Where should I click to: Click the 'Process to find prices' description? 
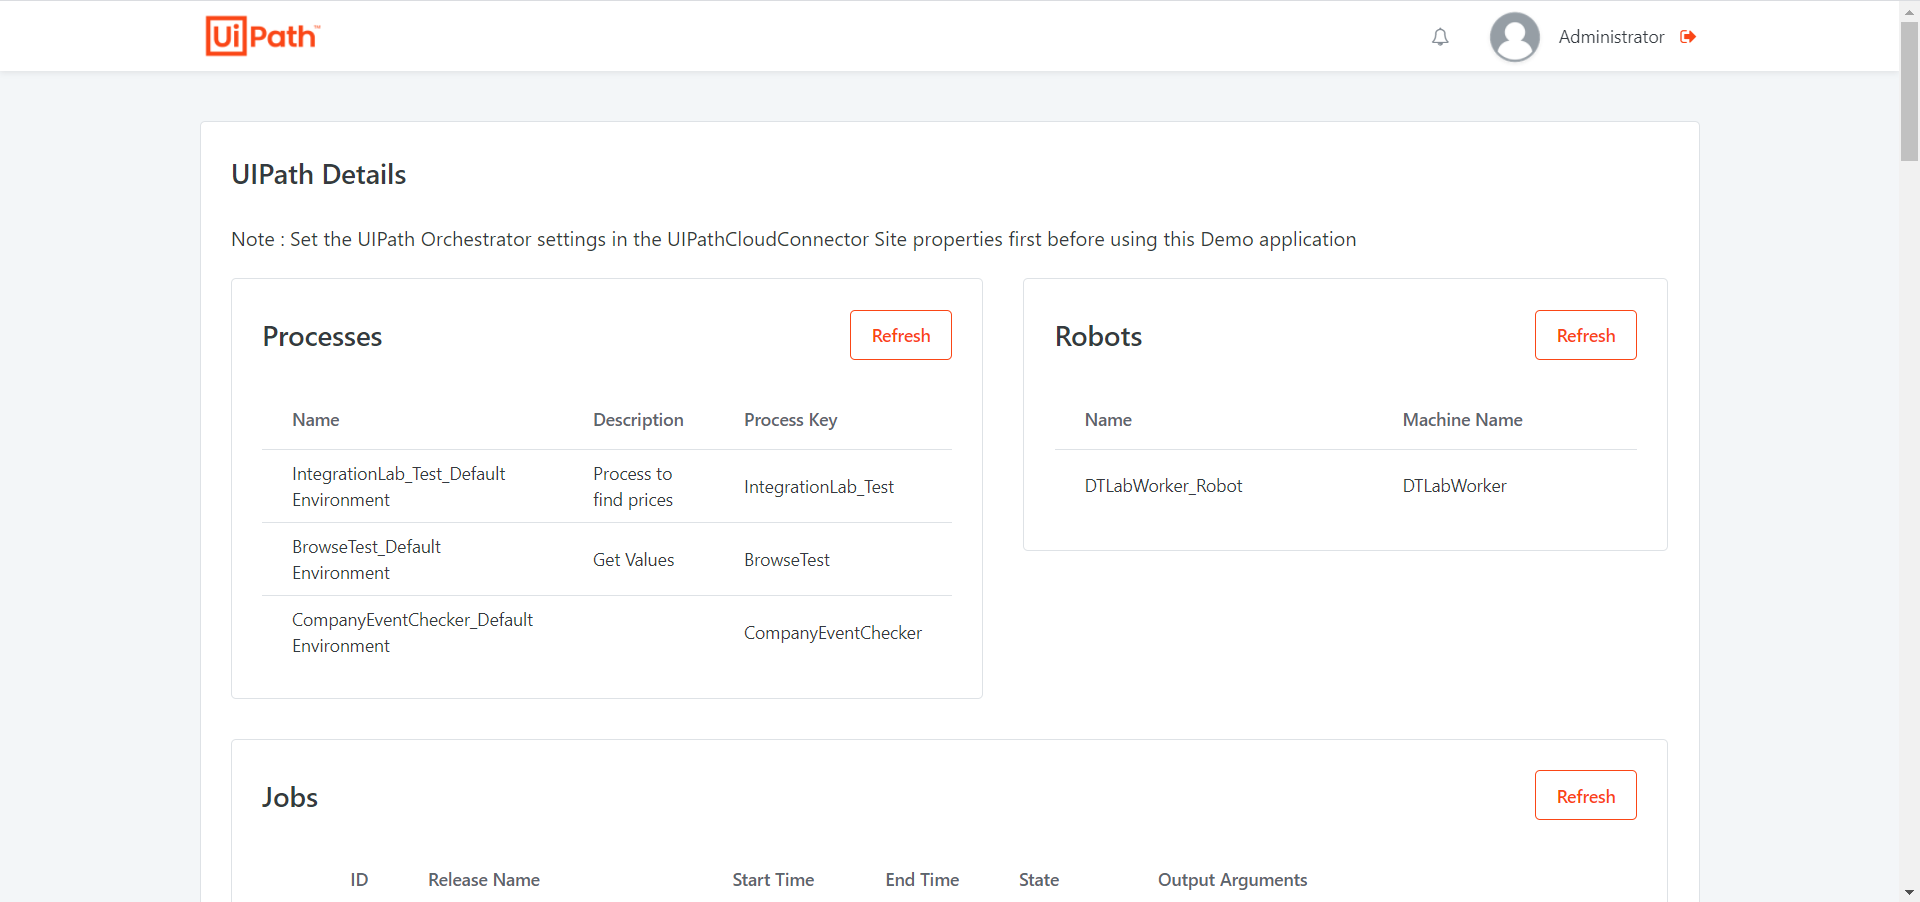[633, 487]
